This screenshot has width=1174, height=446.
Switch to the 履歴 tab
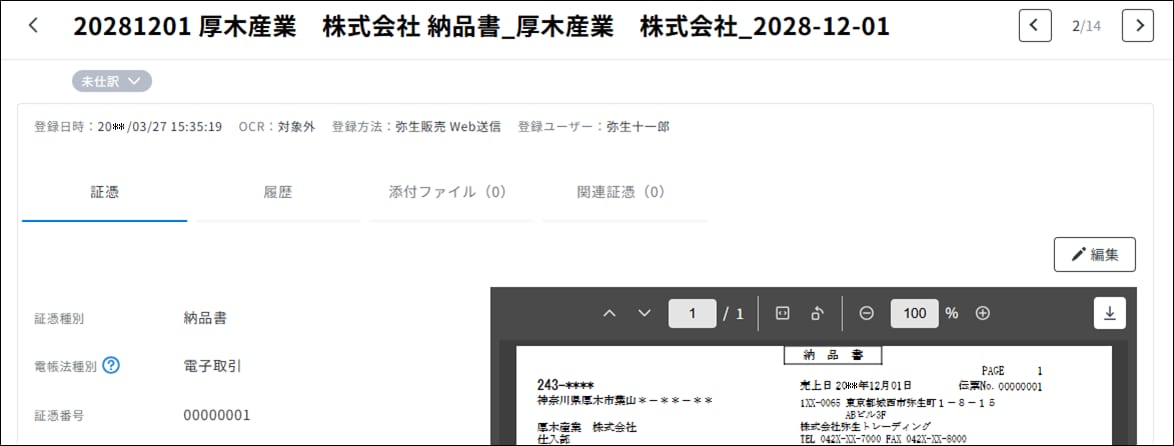coord(278,192)
